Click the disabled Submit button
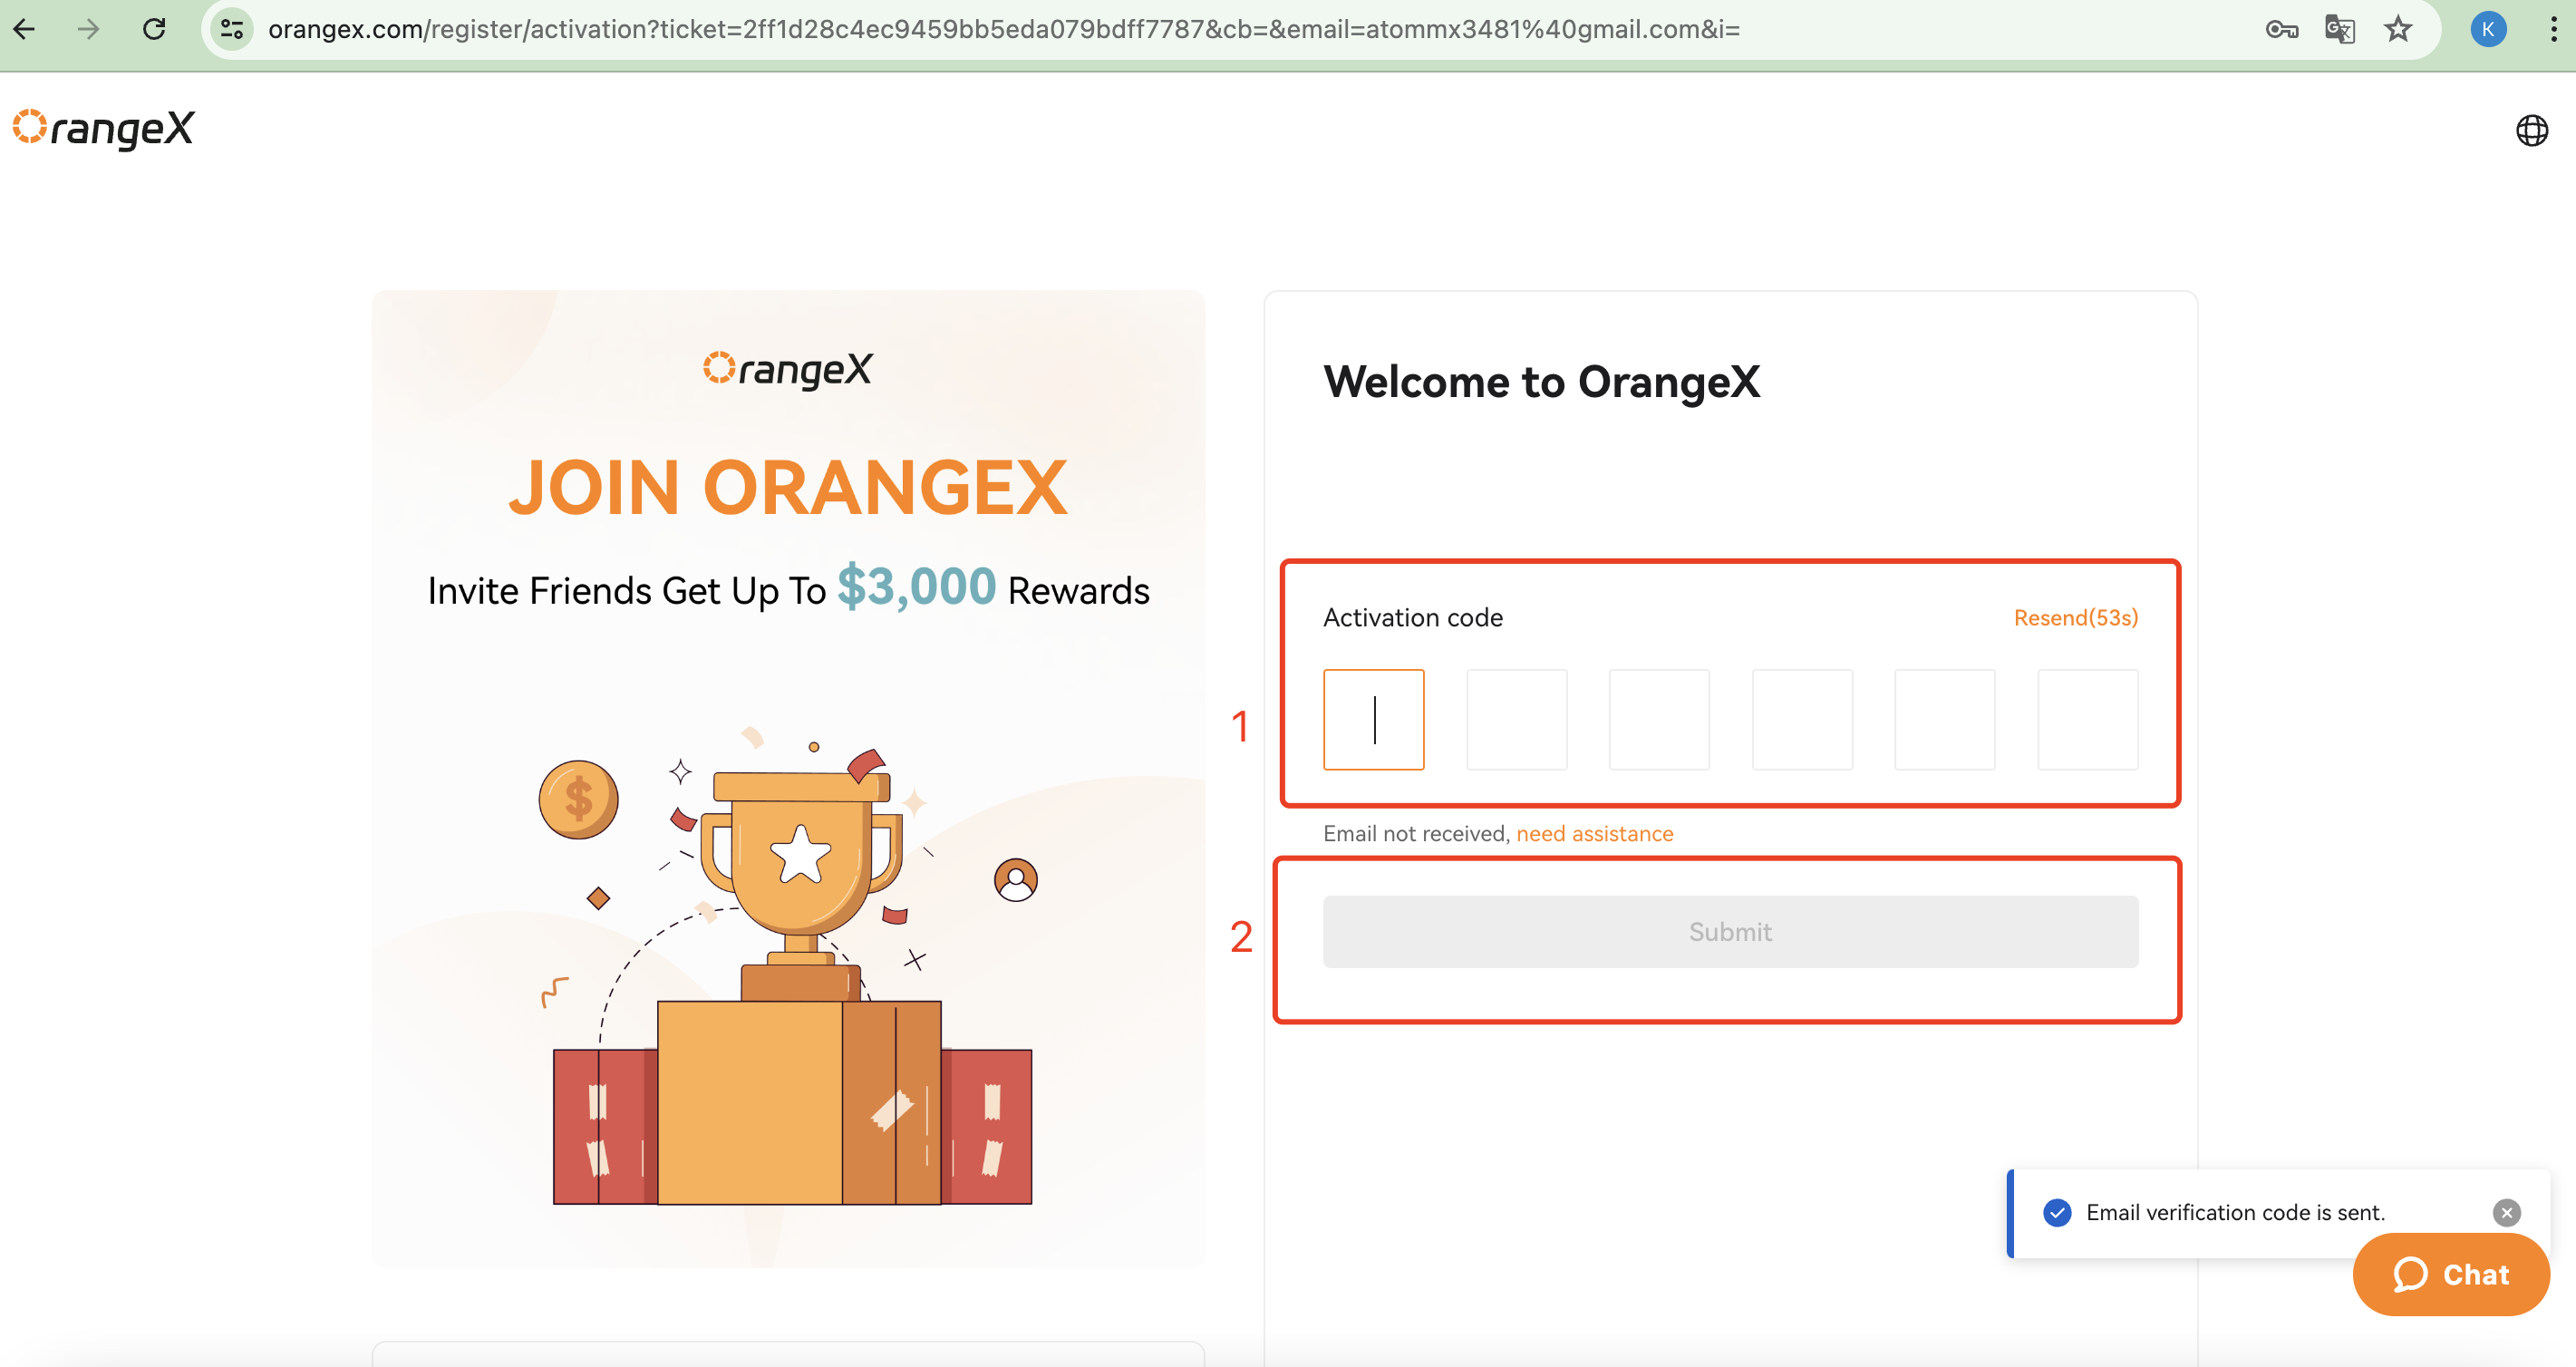This screenshot has width=2576, height=1367. pyautogui.click(x=1730, y=931)
